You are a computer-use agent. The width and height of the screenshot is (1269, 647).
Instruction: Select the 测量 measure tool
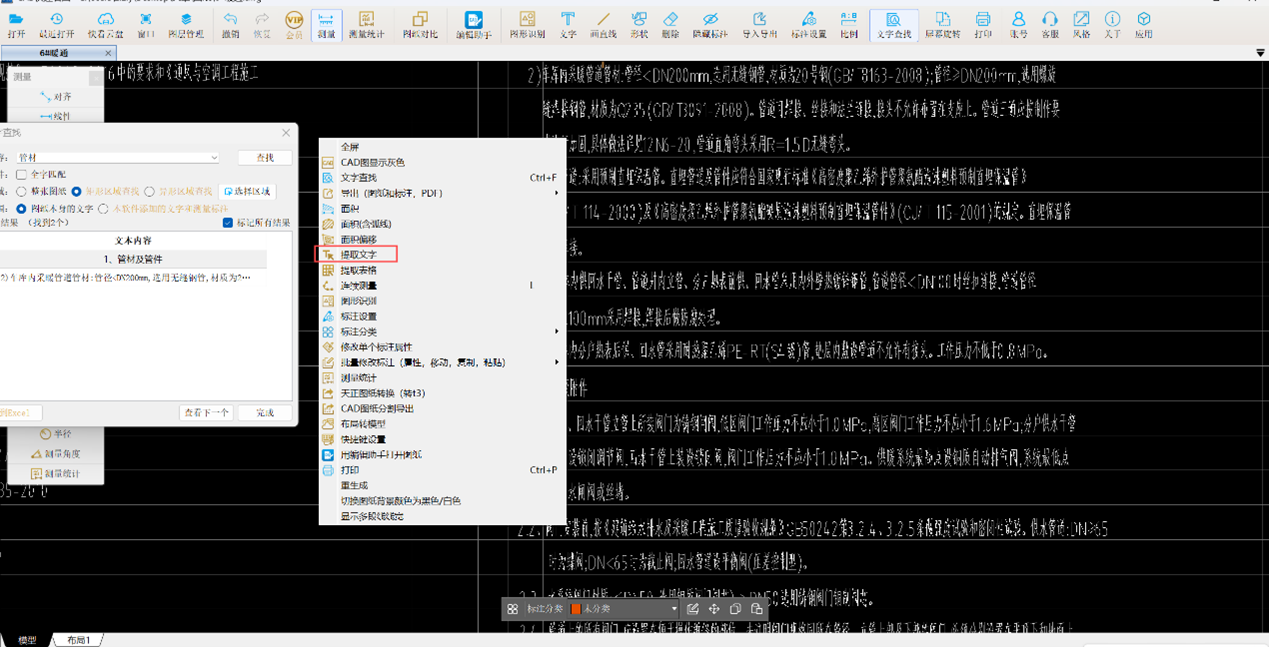tap(326, 24)
